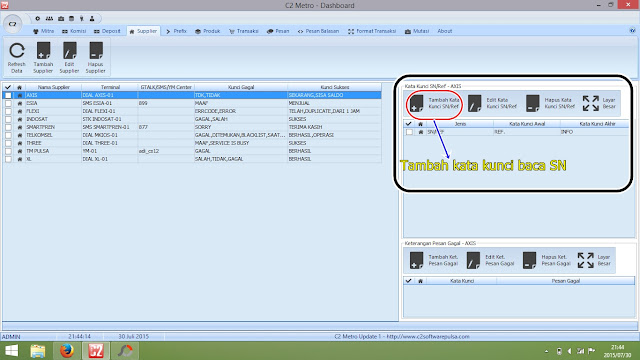
Task: Tick the checkbox for XL supplier
Action: [8, 159]
